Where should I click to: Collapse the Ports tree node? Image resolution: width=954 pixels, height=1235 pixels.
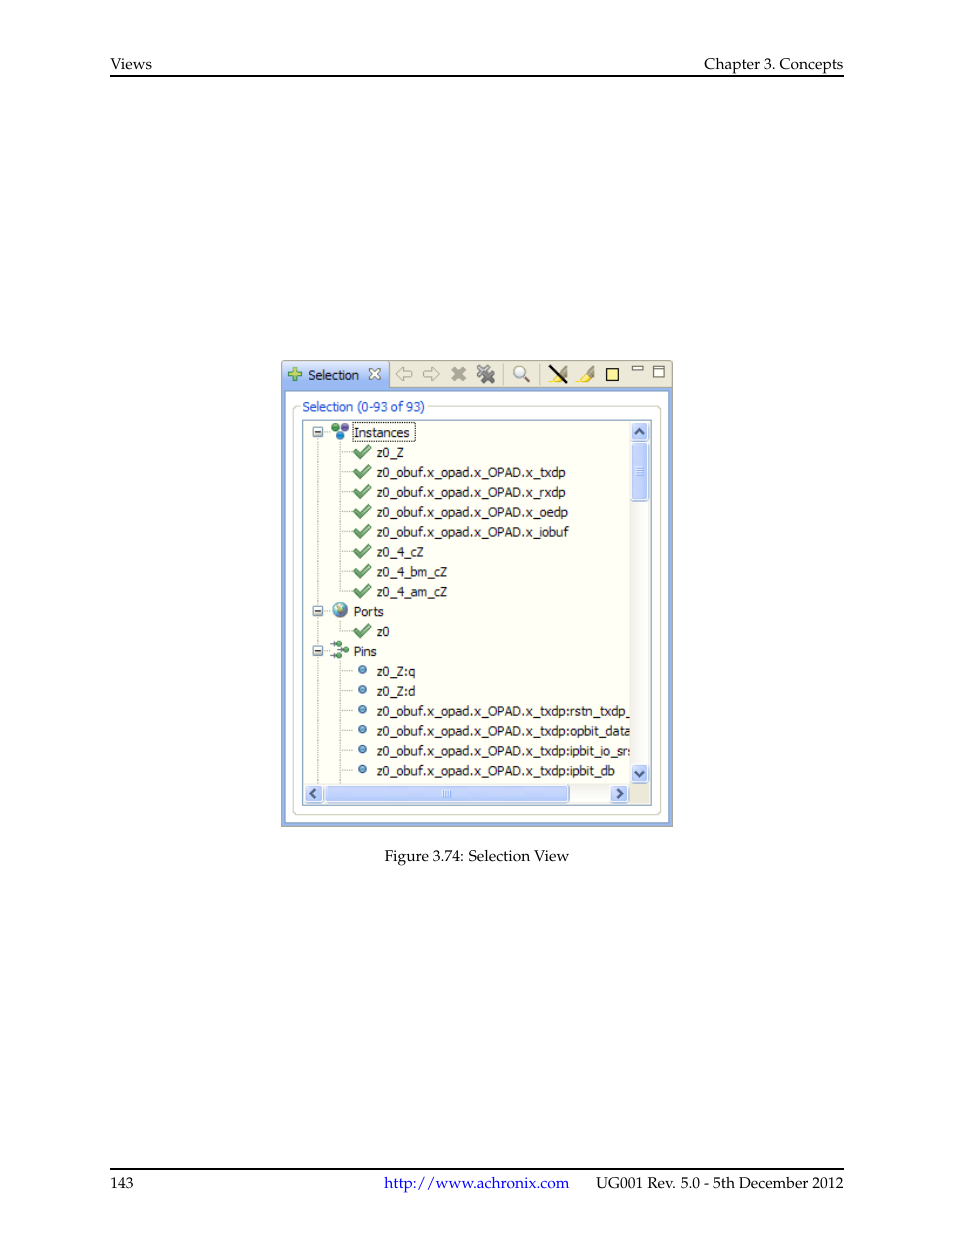(x=317, y=610)
